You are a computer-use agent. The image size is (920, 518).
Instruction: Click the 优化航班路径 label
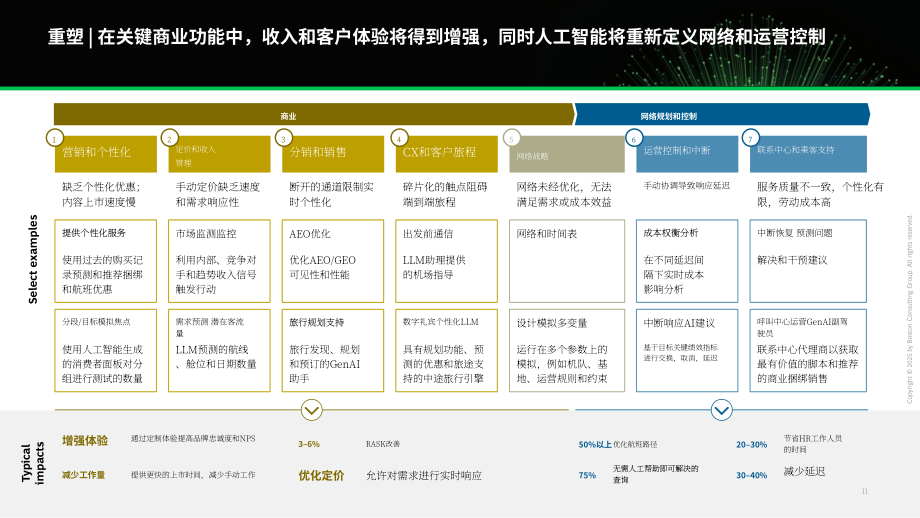(635, 445)
